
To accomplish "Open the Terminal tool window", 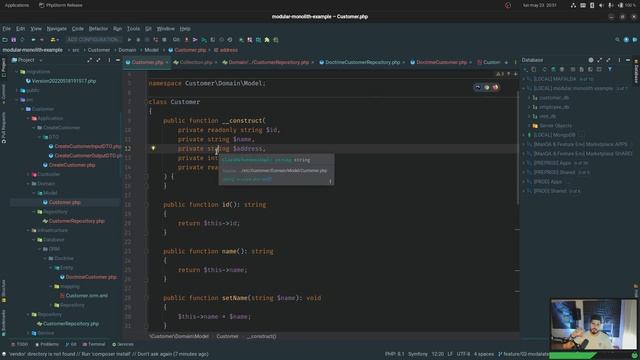I will (94, 344).
